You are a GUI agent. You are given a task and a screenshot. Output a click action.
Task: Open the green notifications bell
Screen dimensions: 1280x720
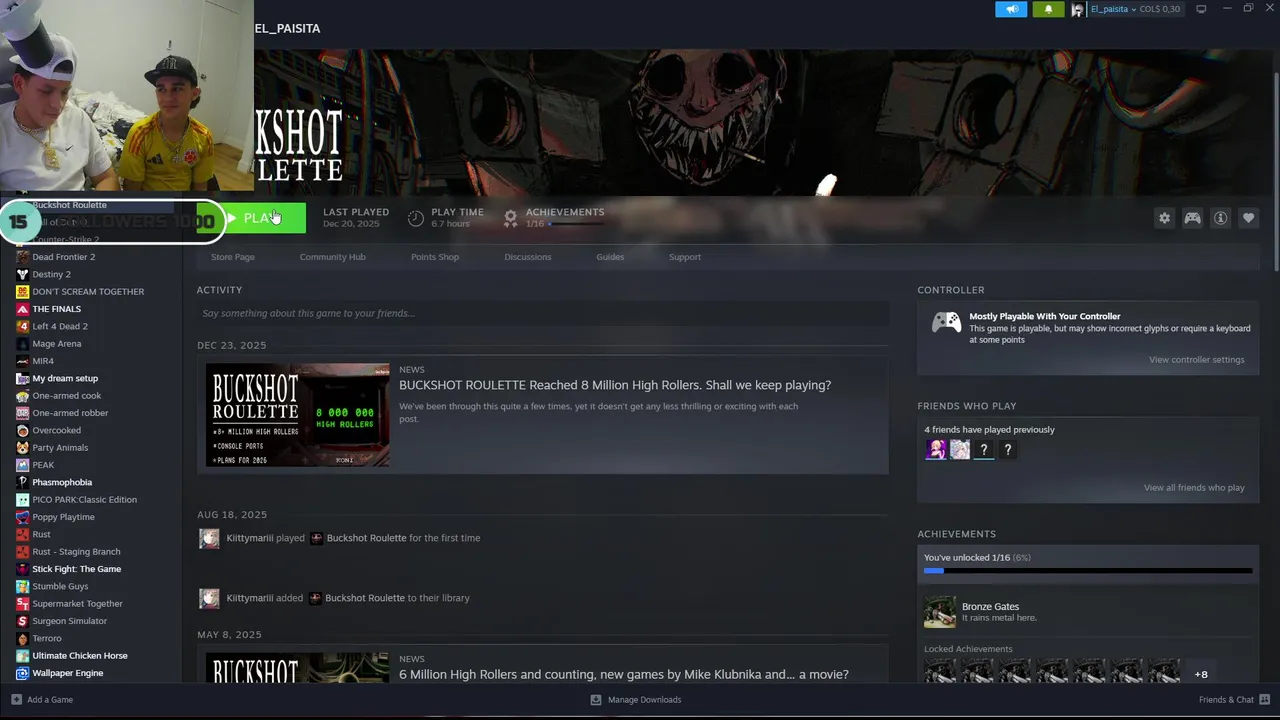tap(1048, 9)
